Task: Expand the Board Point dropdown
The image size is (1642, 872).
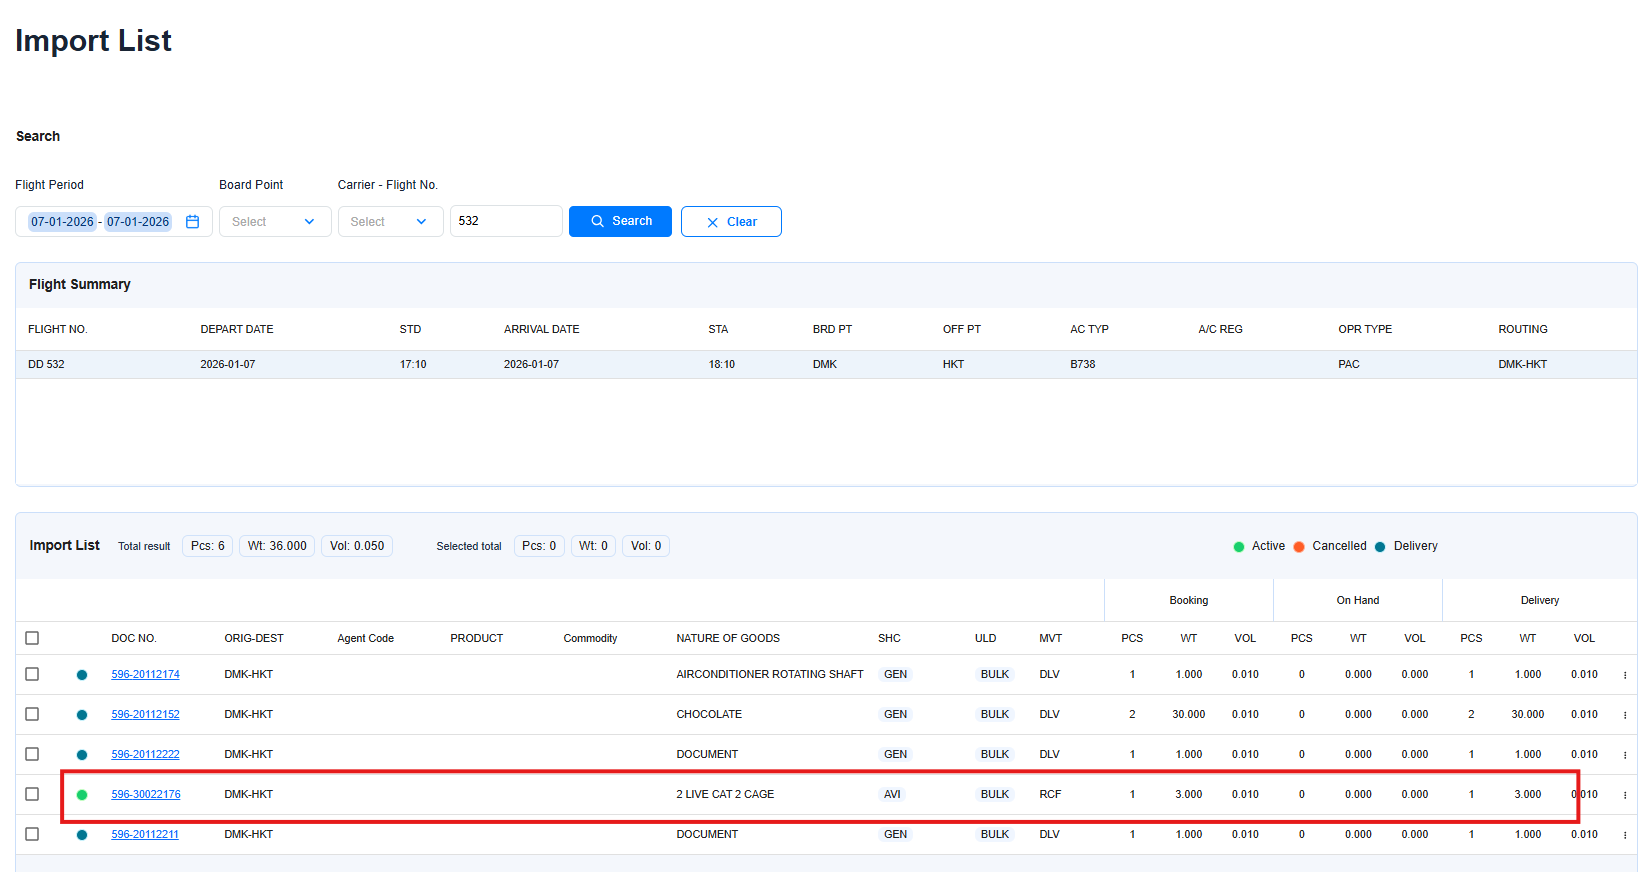Action: 274,222
